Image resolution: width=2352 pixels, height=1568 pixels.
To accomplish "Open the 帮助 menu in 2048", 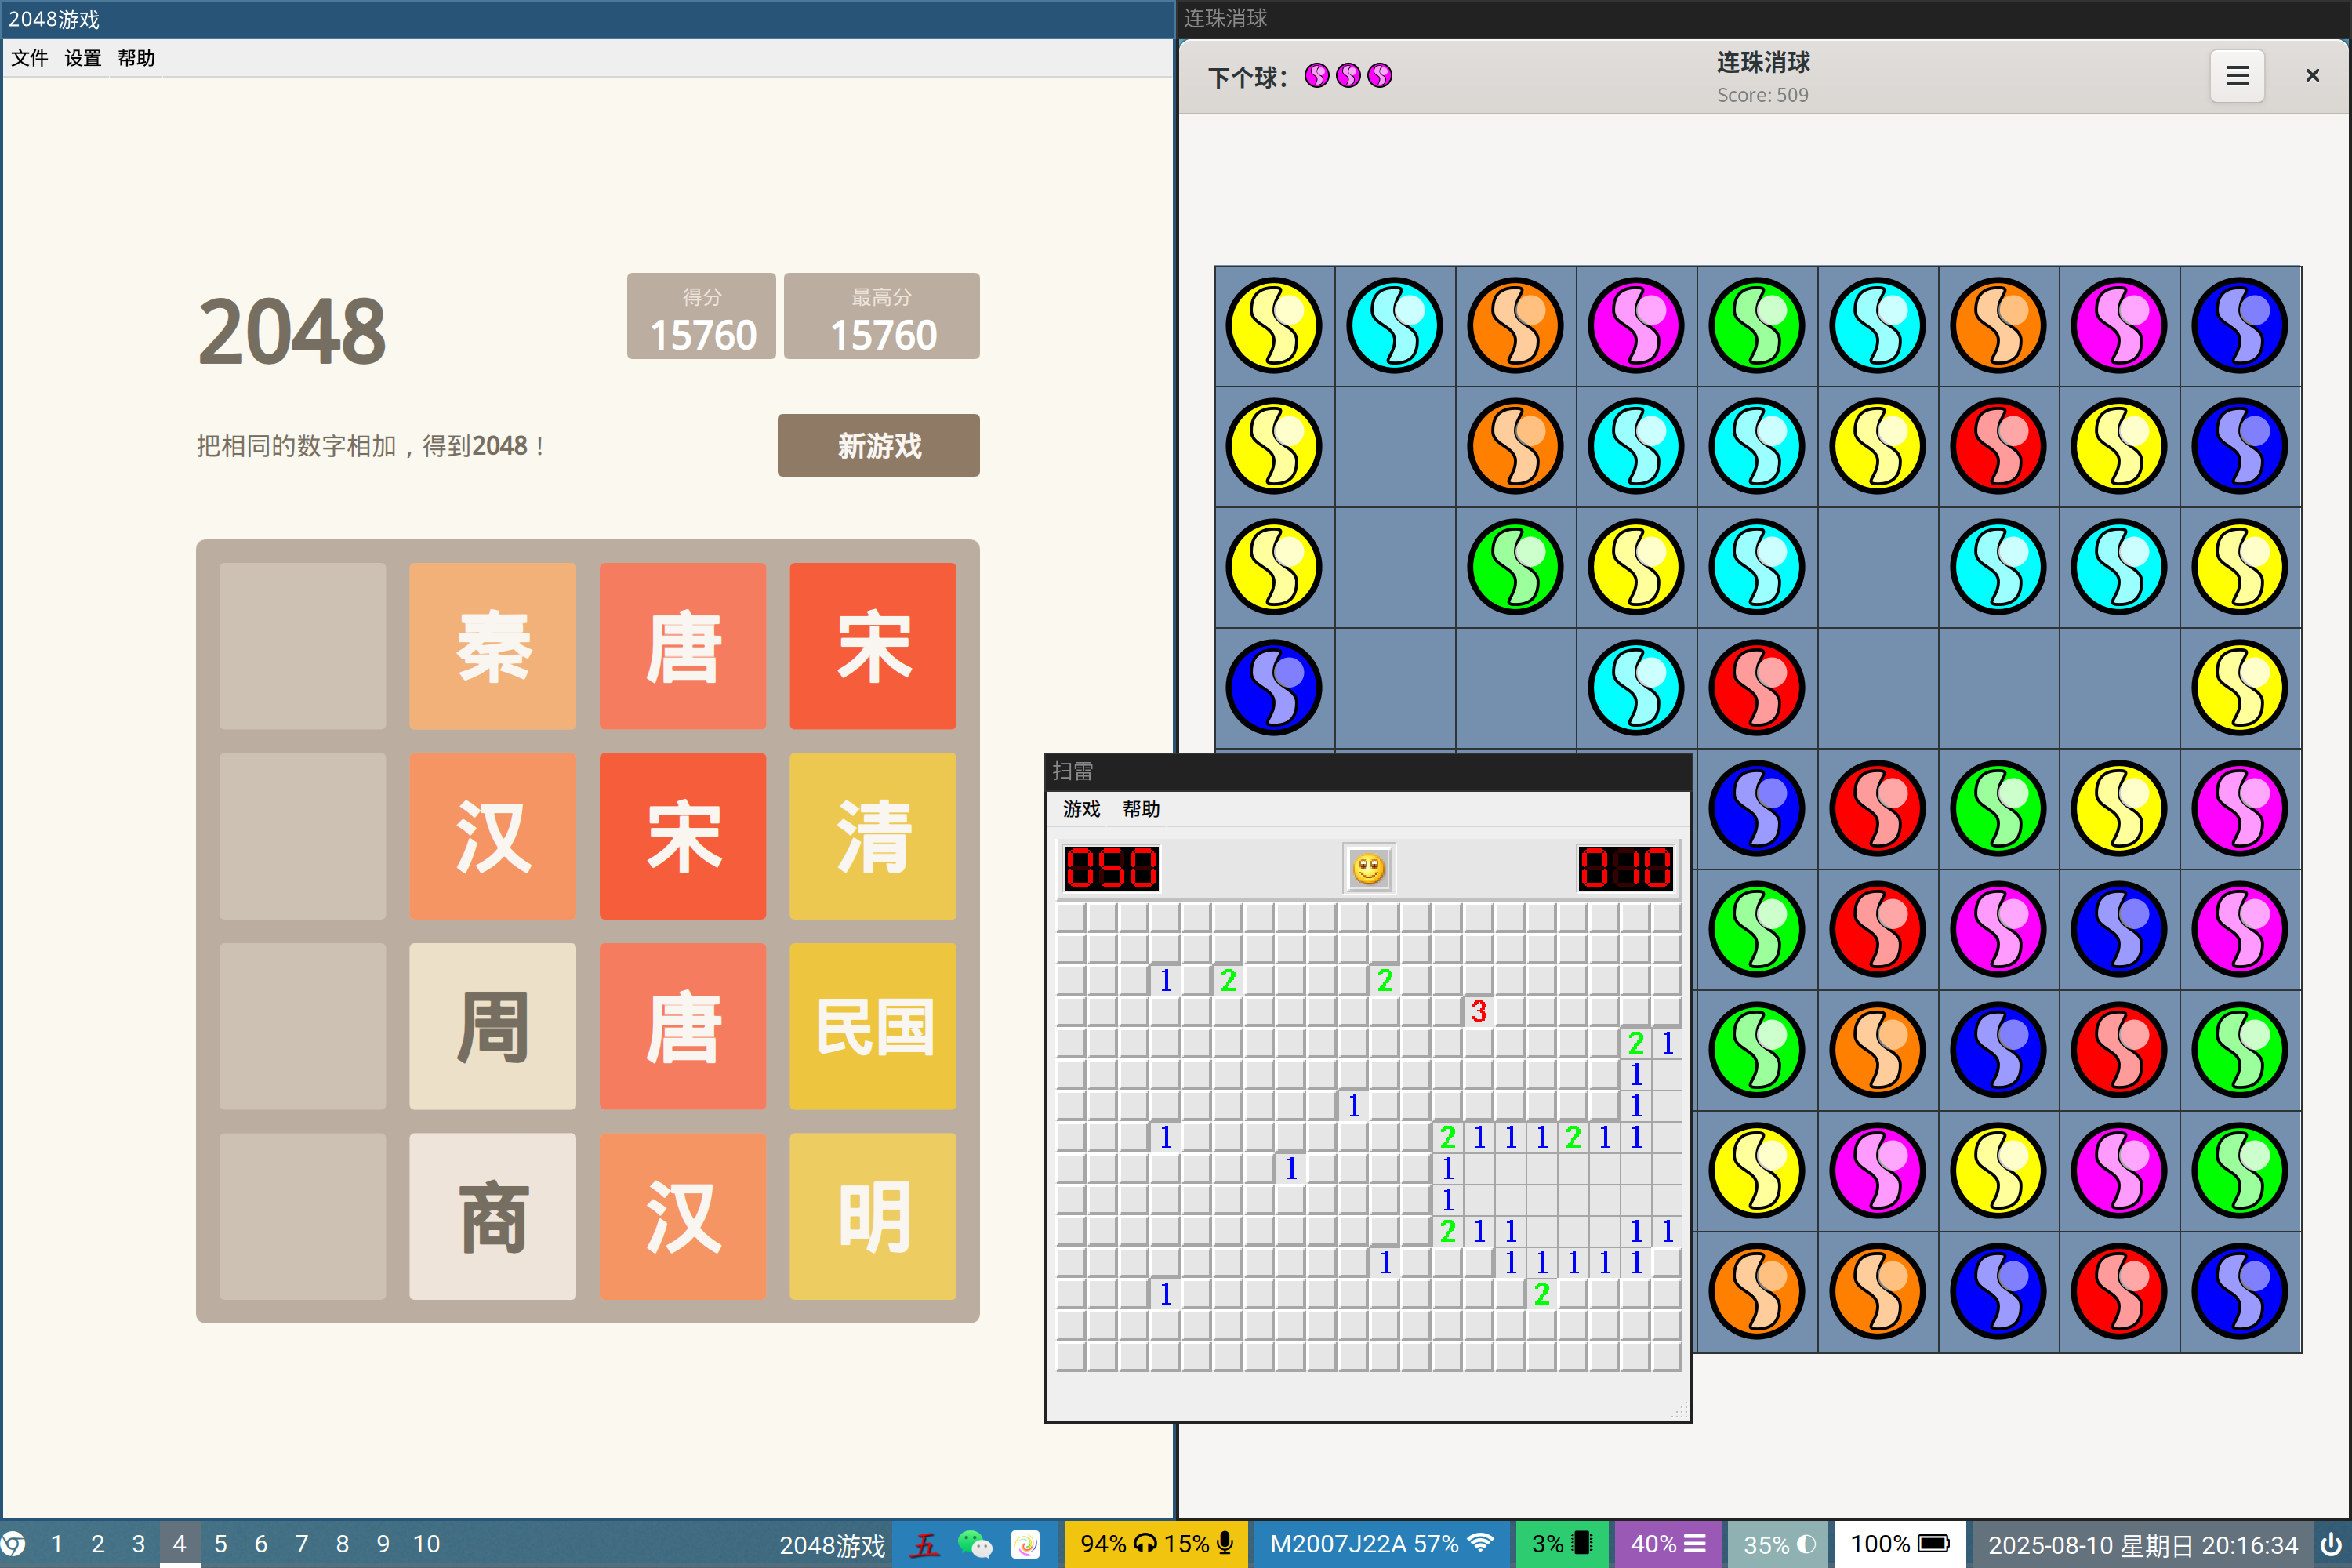I will tap(136, 58).
